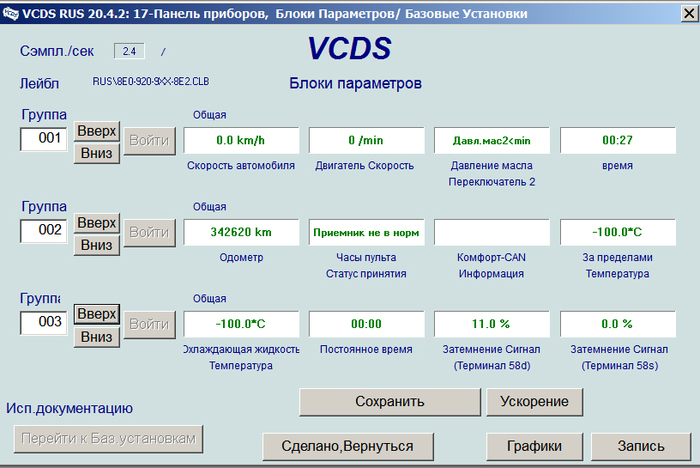Click Войти button next to group 003
Image resolution: width=700 pixels, height=468 pixels.
[150, 324]
